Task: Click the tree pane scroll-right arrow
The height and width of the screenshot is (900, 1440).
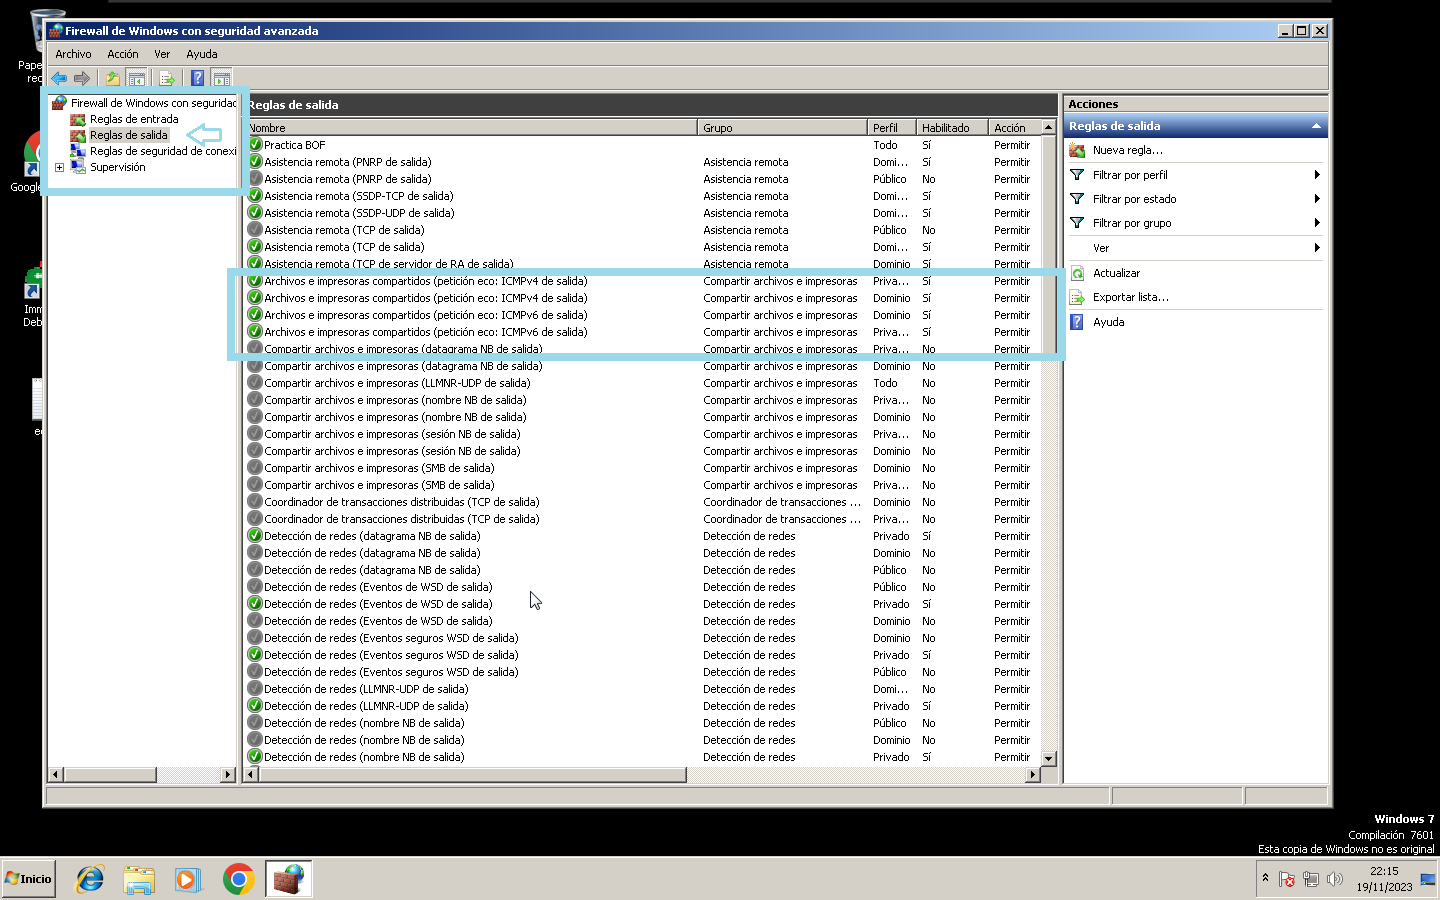Action: coord(228,774)
